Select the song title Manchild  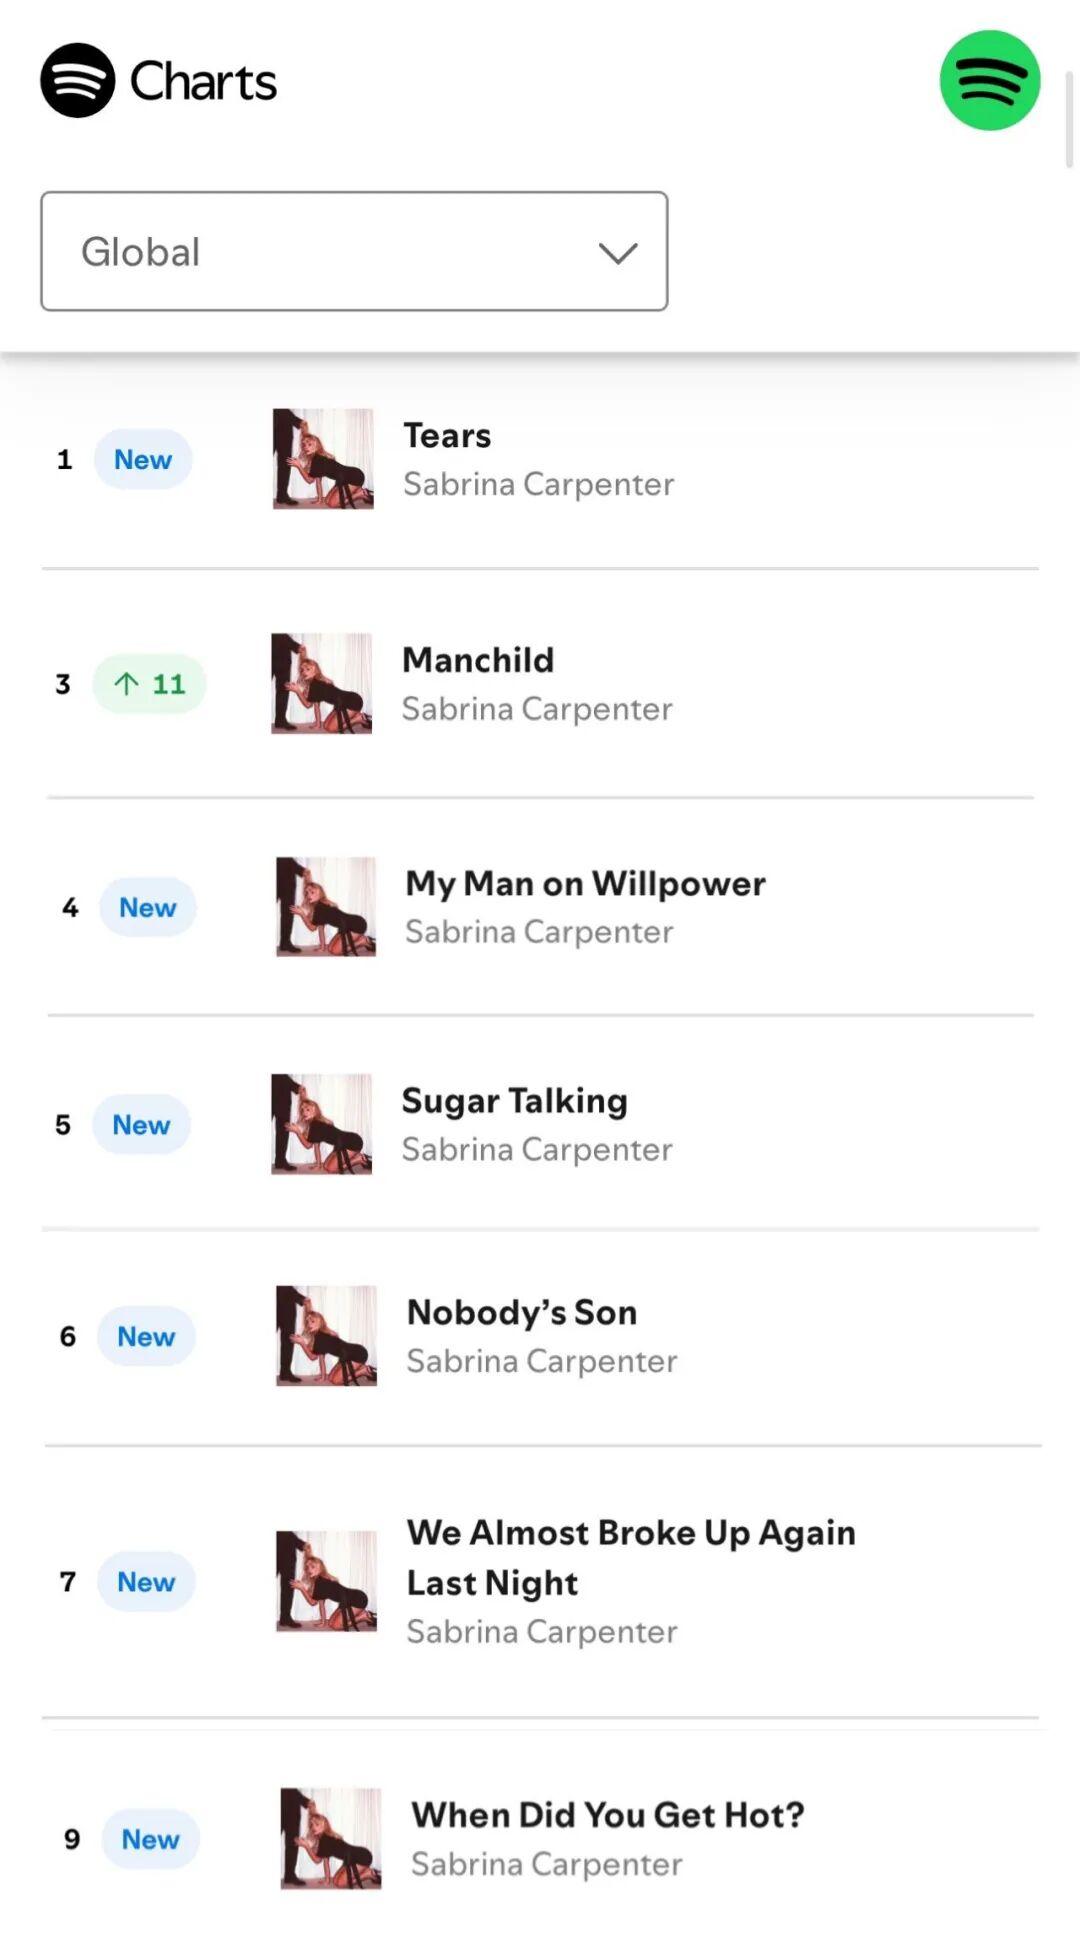(x=478, y=660)
